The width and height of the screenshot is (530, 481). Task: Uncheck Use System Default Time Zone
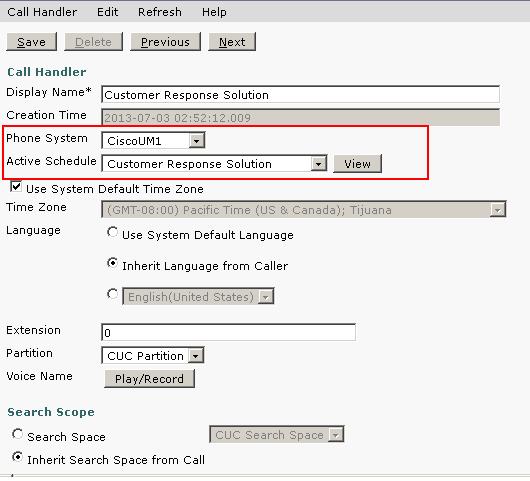(16, 187)
